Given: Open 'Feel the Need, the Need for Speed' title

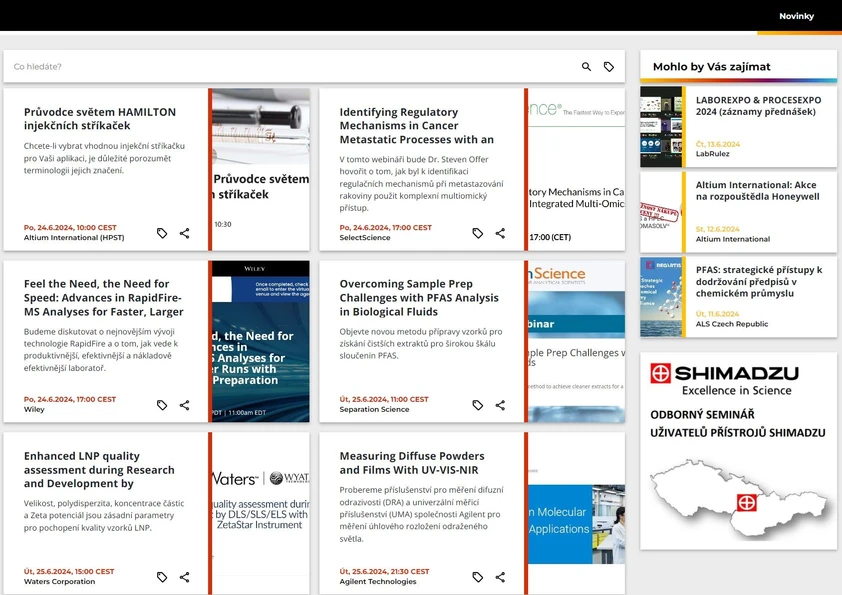Looking at the screenshot, I should pyautogui.click(x=104, y=298).
